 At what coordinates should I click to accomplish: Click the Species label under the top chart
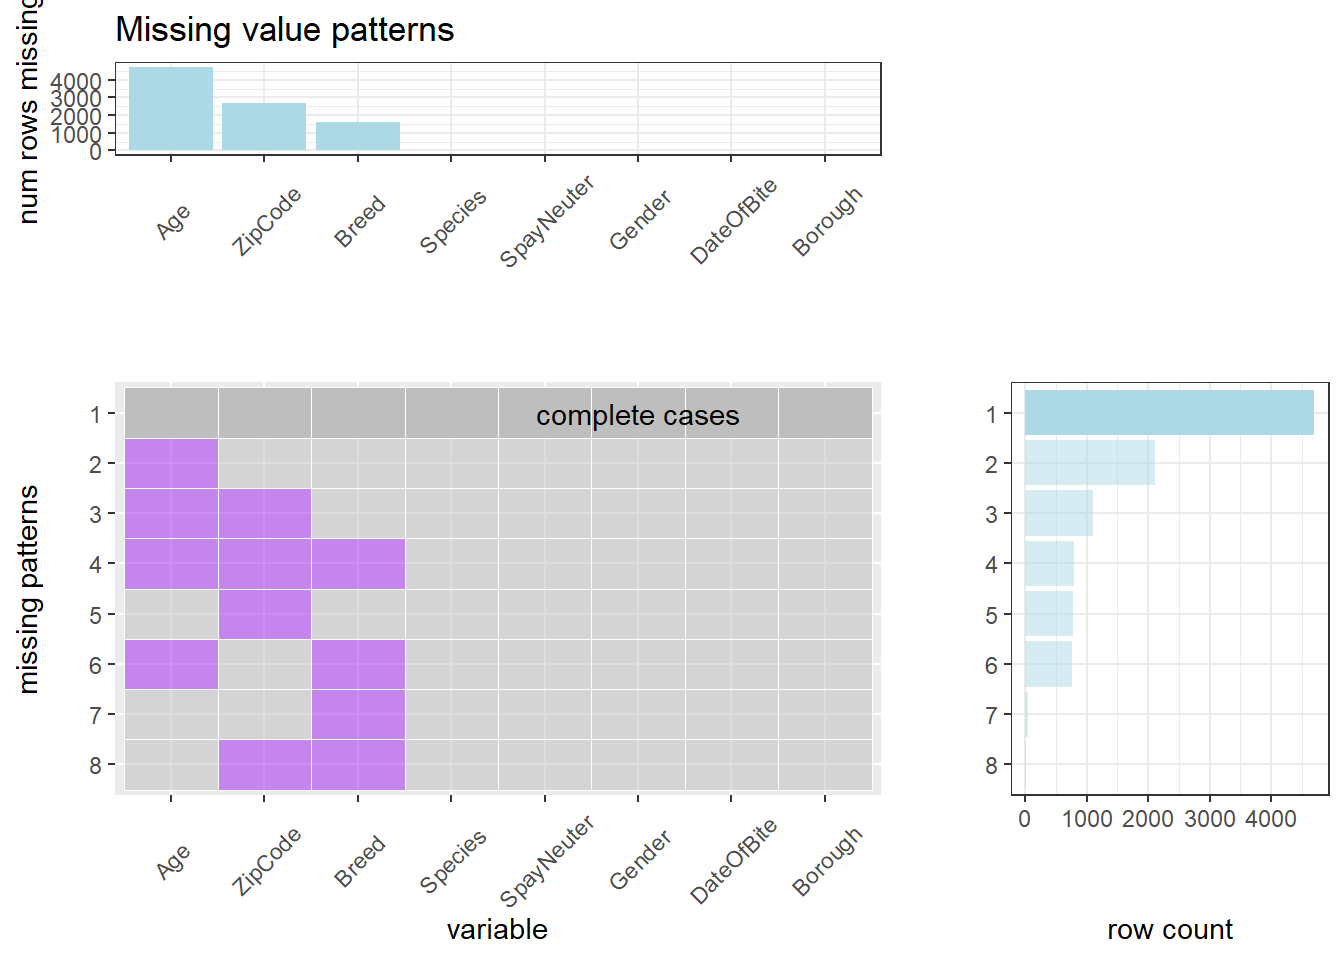click(453, 221)
